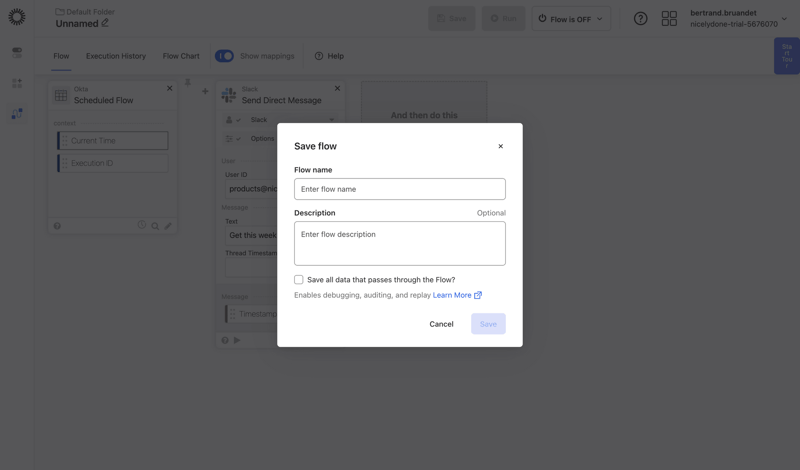Image resolution: width=800 pixels, height=470 pixels.
Task: Click the drag handle on Current Time
Action: tap(65, 141)
